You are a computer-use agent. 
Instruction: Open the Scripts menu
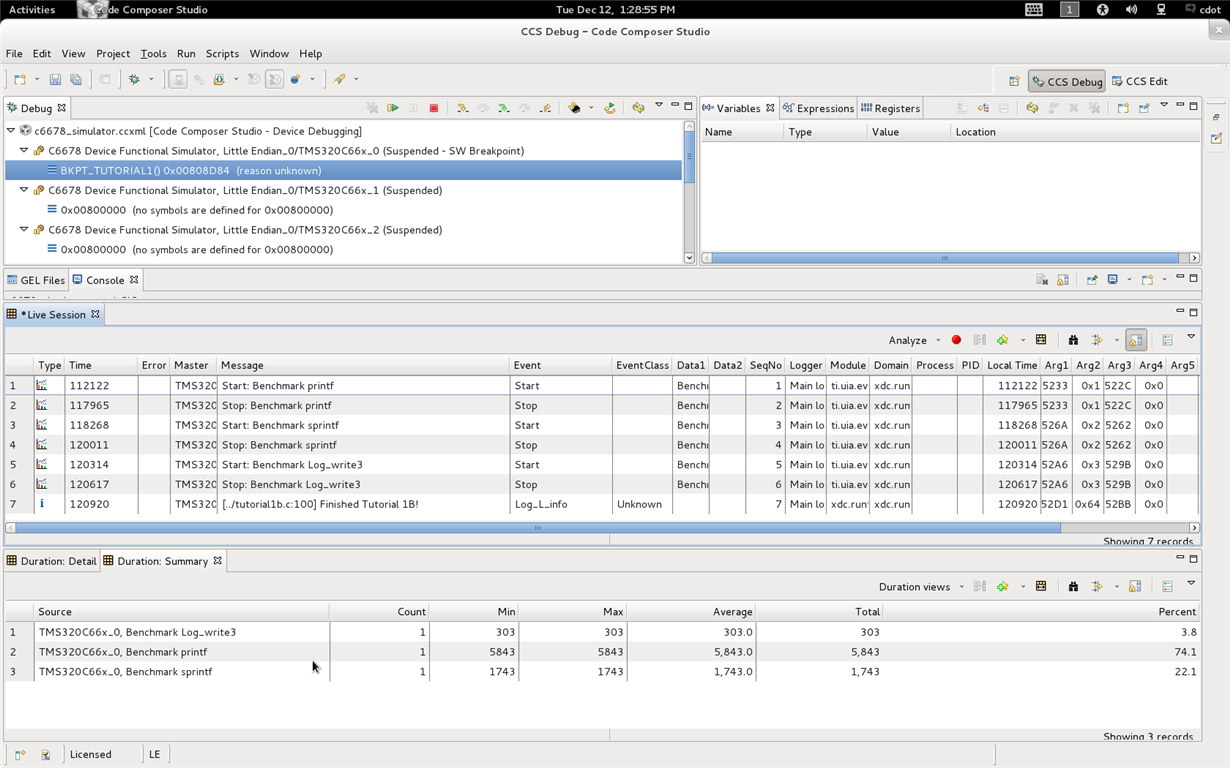[222, 54]
